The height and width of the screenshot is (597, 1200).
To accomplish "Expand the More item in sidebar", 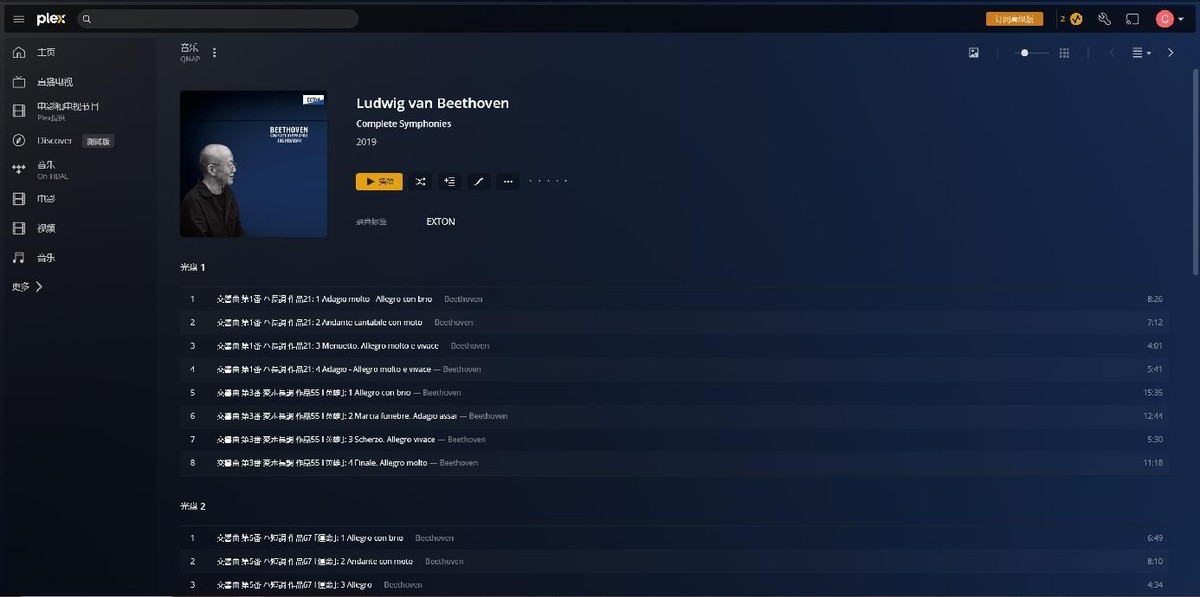I will point(28,287).
